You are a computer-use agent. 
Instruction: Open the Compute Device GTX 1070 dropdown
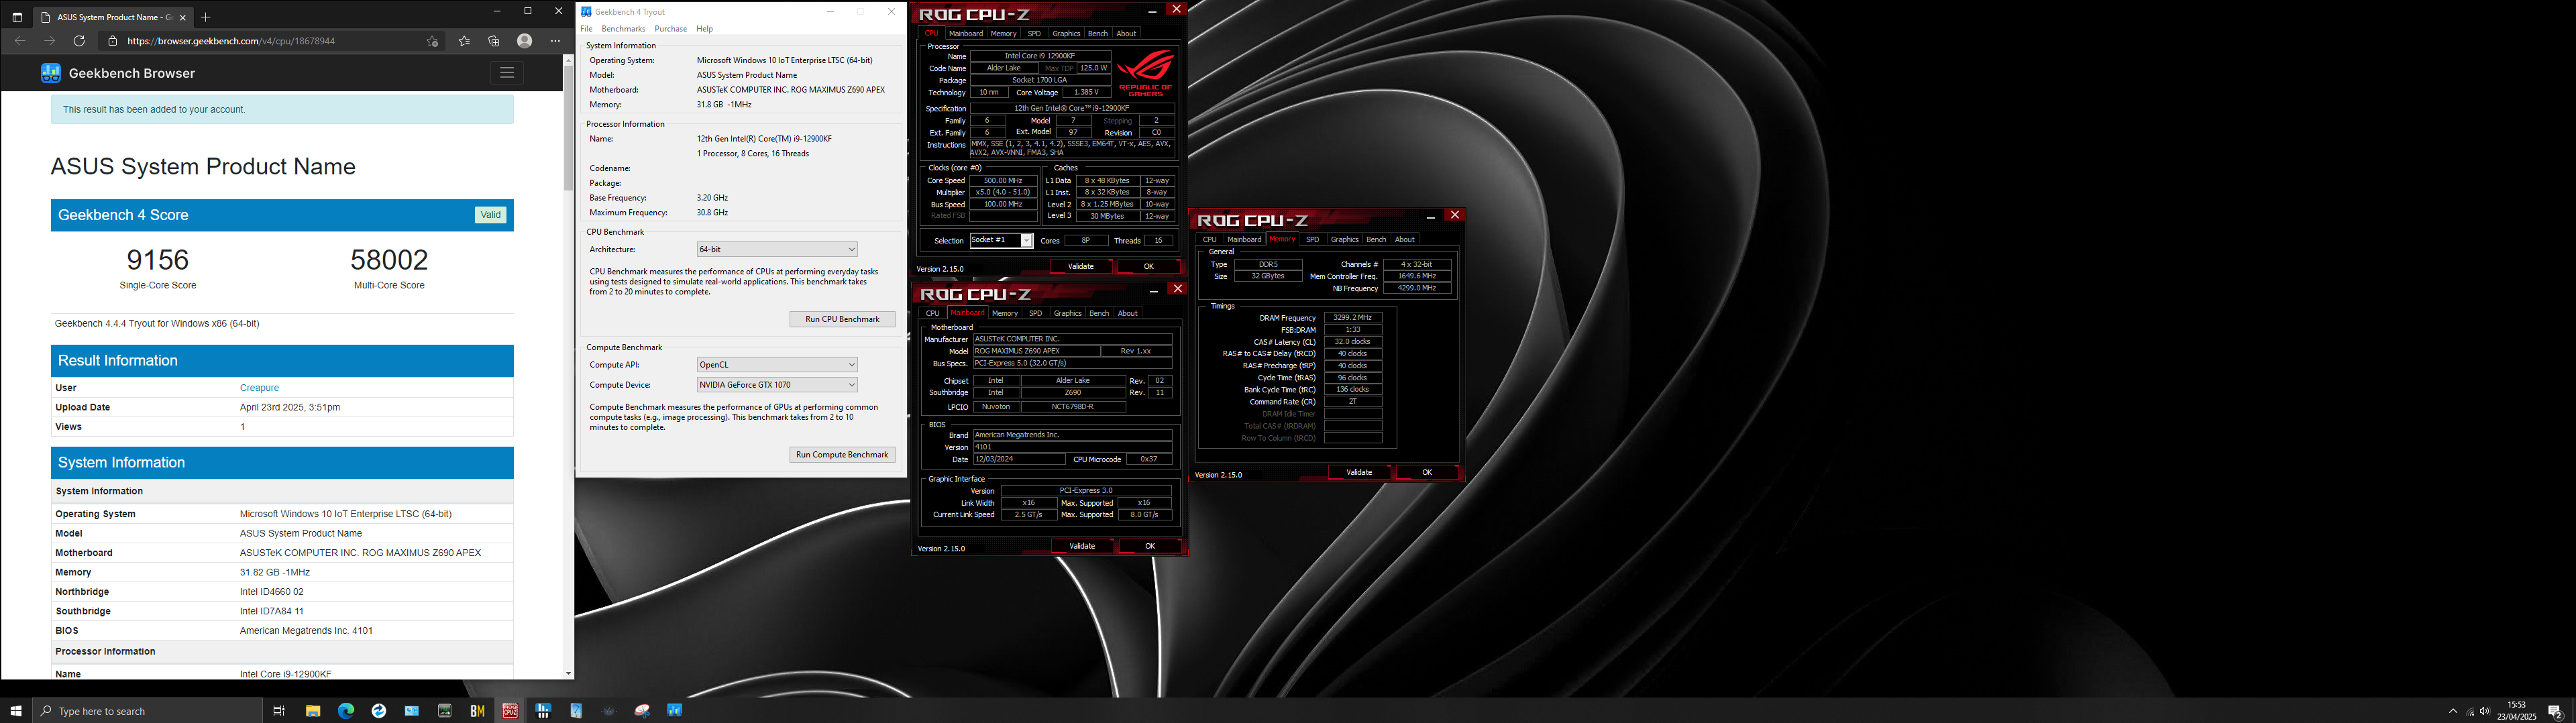777,384
